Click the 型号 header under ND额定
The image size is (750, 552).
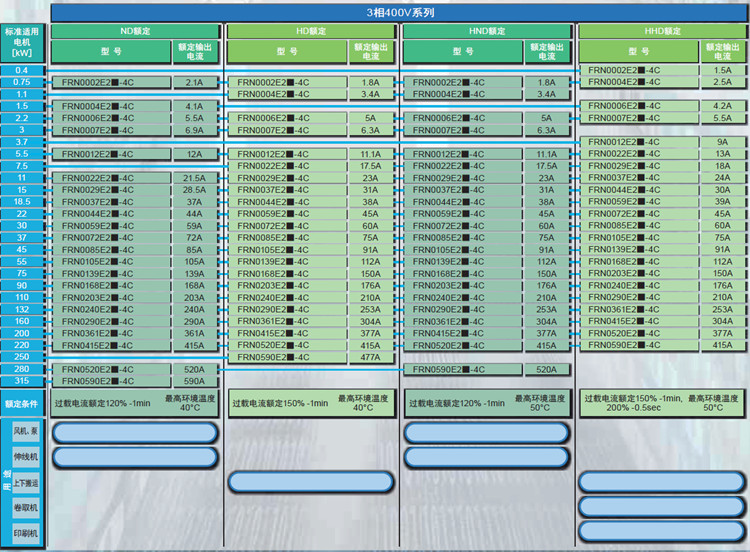[111, 52]
